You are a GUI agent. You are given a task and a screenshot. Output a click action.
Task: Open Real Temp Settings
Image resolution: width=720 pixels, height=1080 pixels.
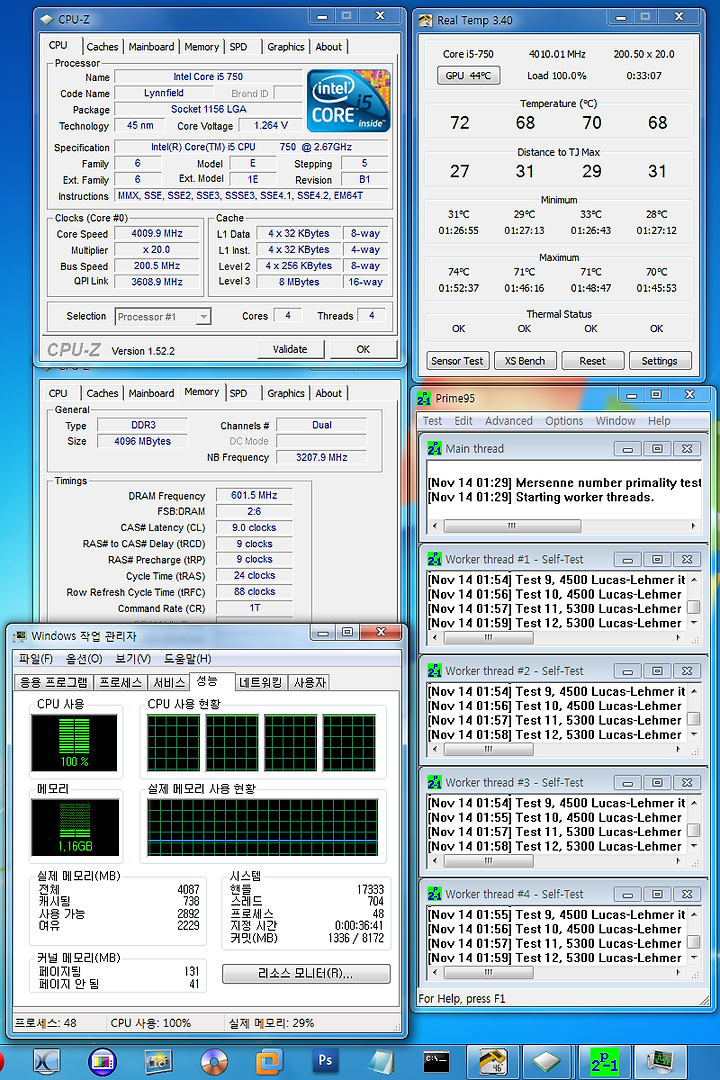659,361
